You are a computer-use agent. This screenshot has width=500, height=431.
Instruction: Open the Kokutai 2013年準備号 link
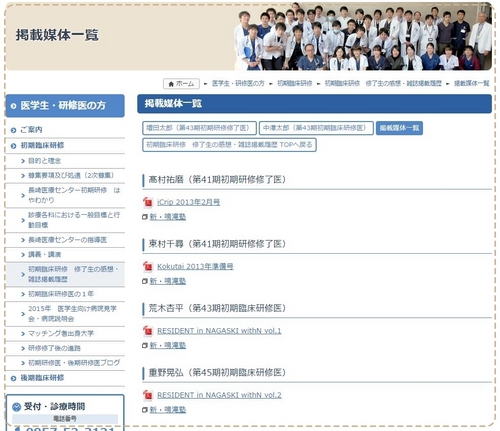195,266
